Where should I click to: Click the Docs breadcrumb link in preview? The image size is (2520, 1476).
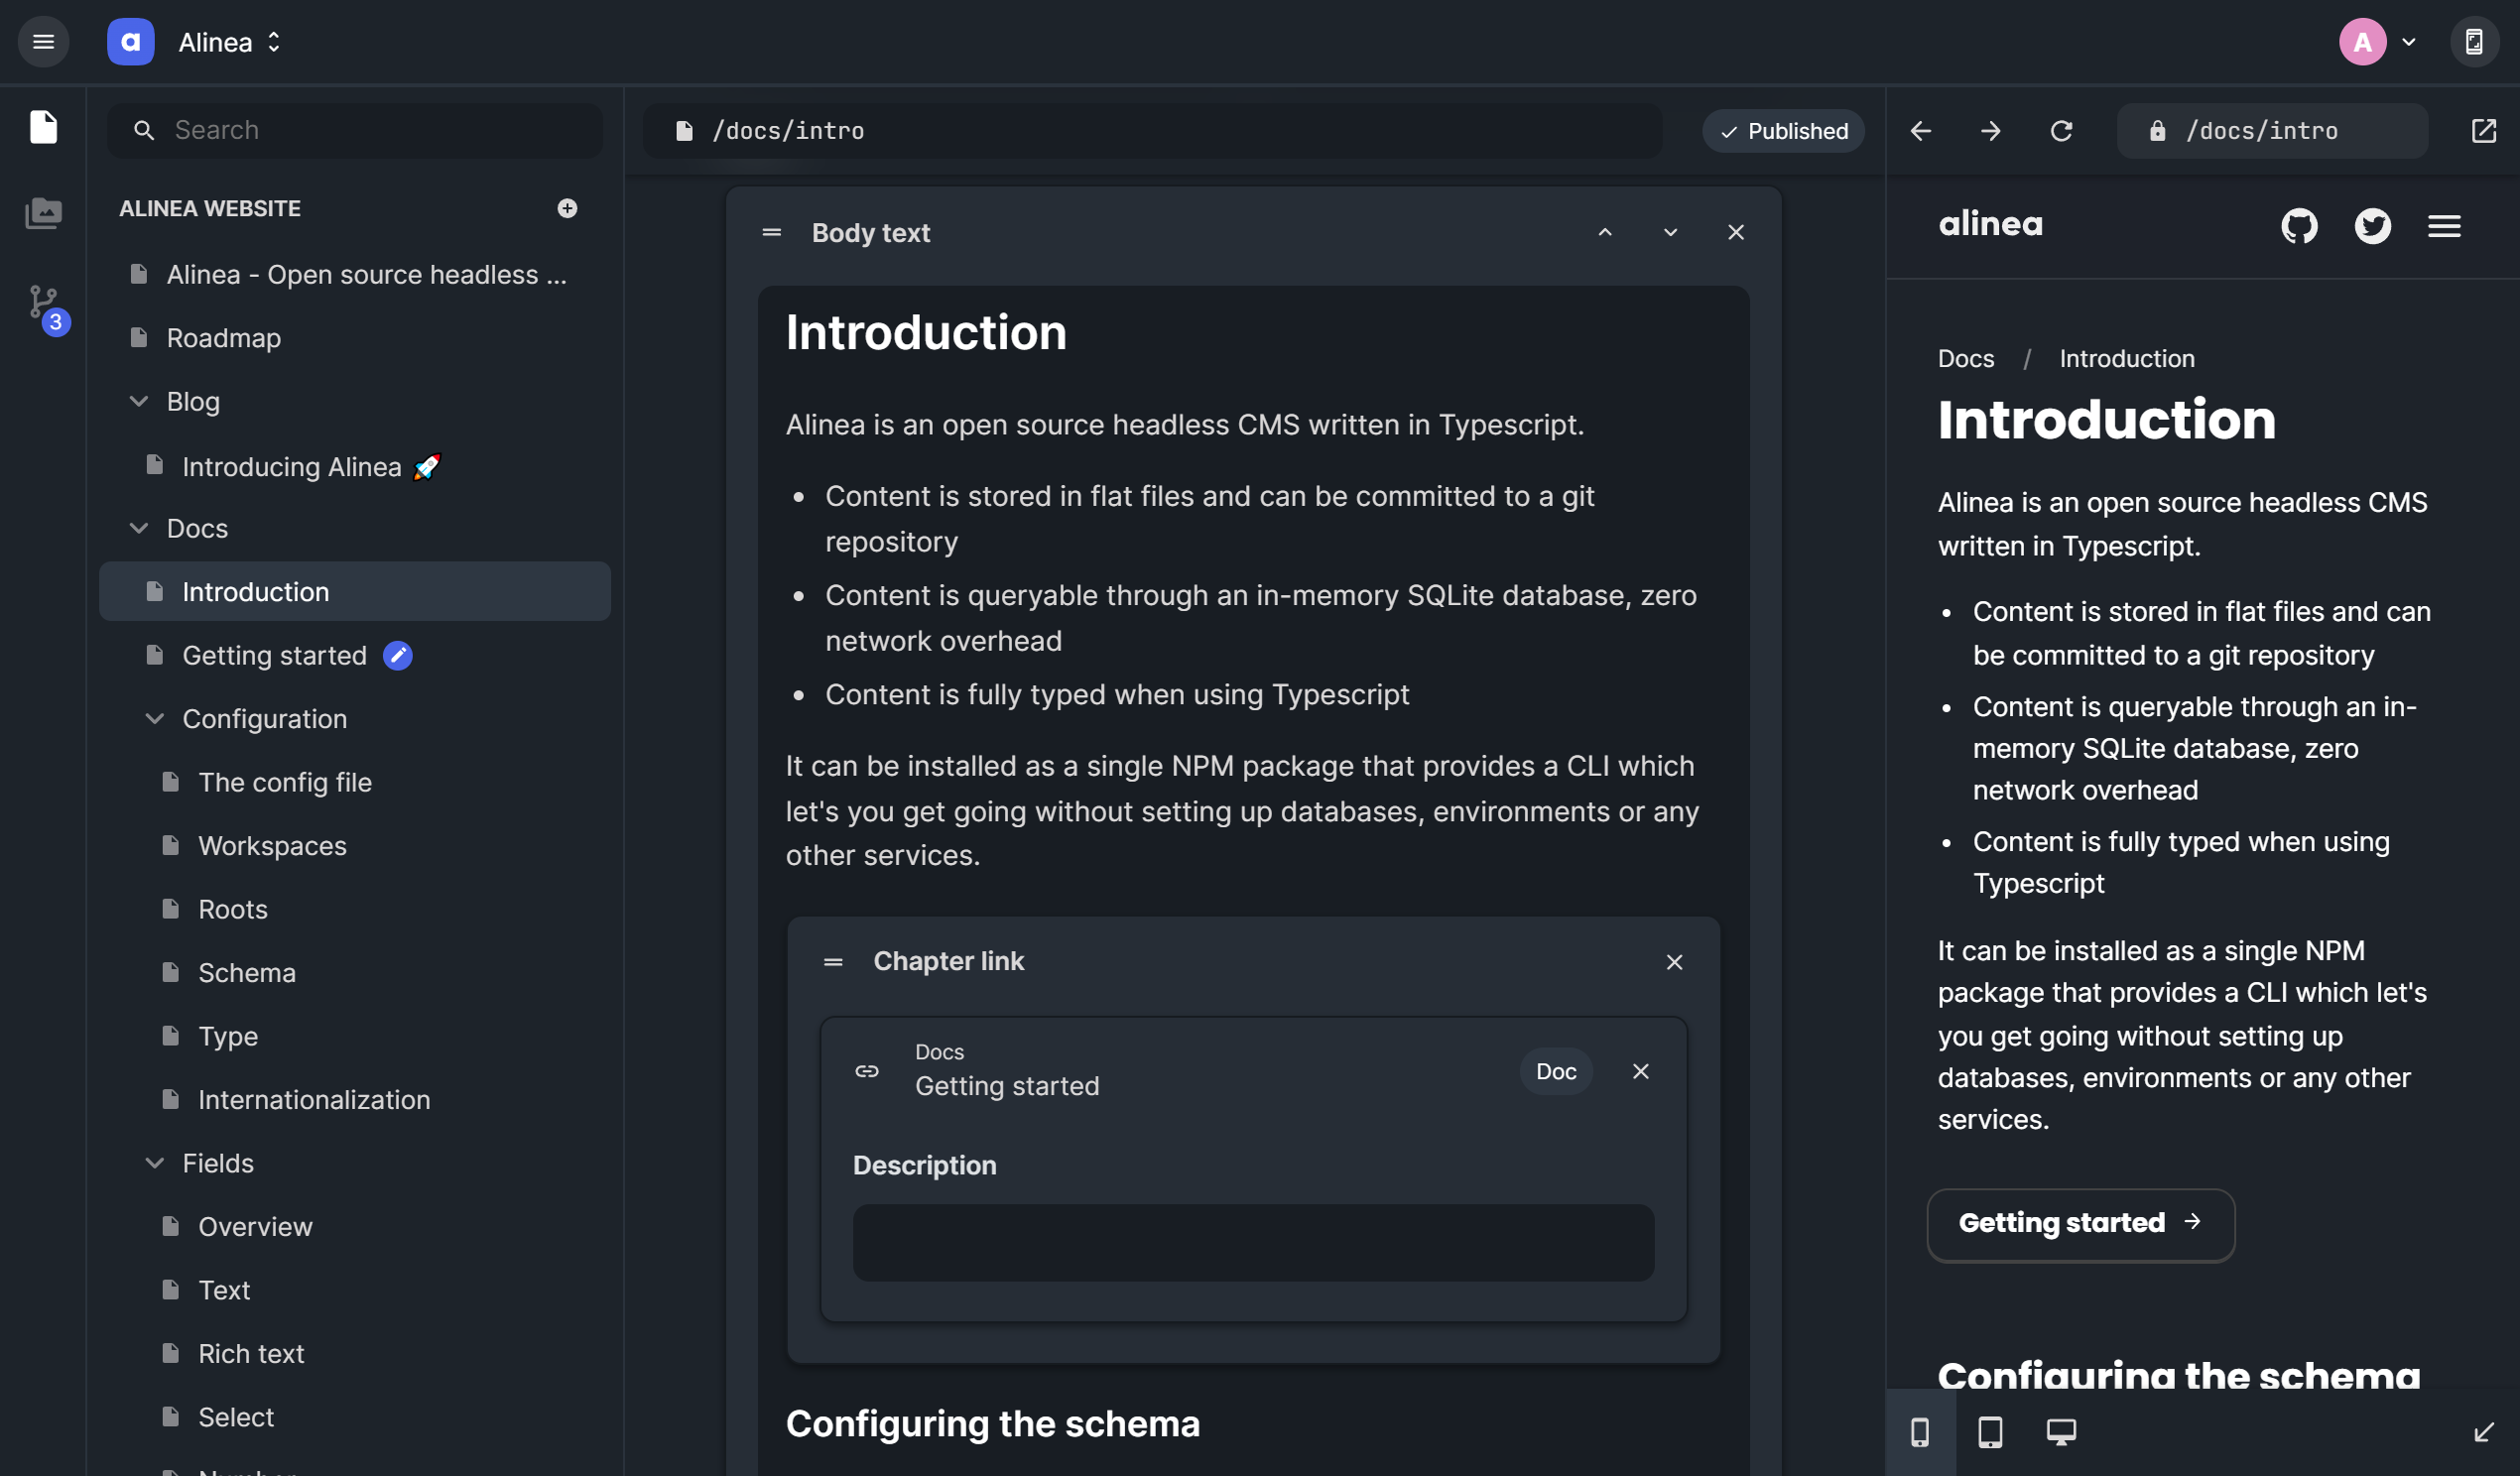1965,358
